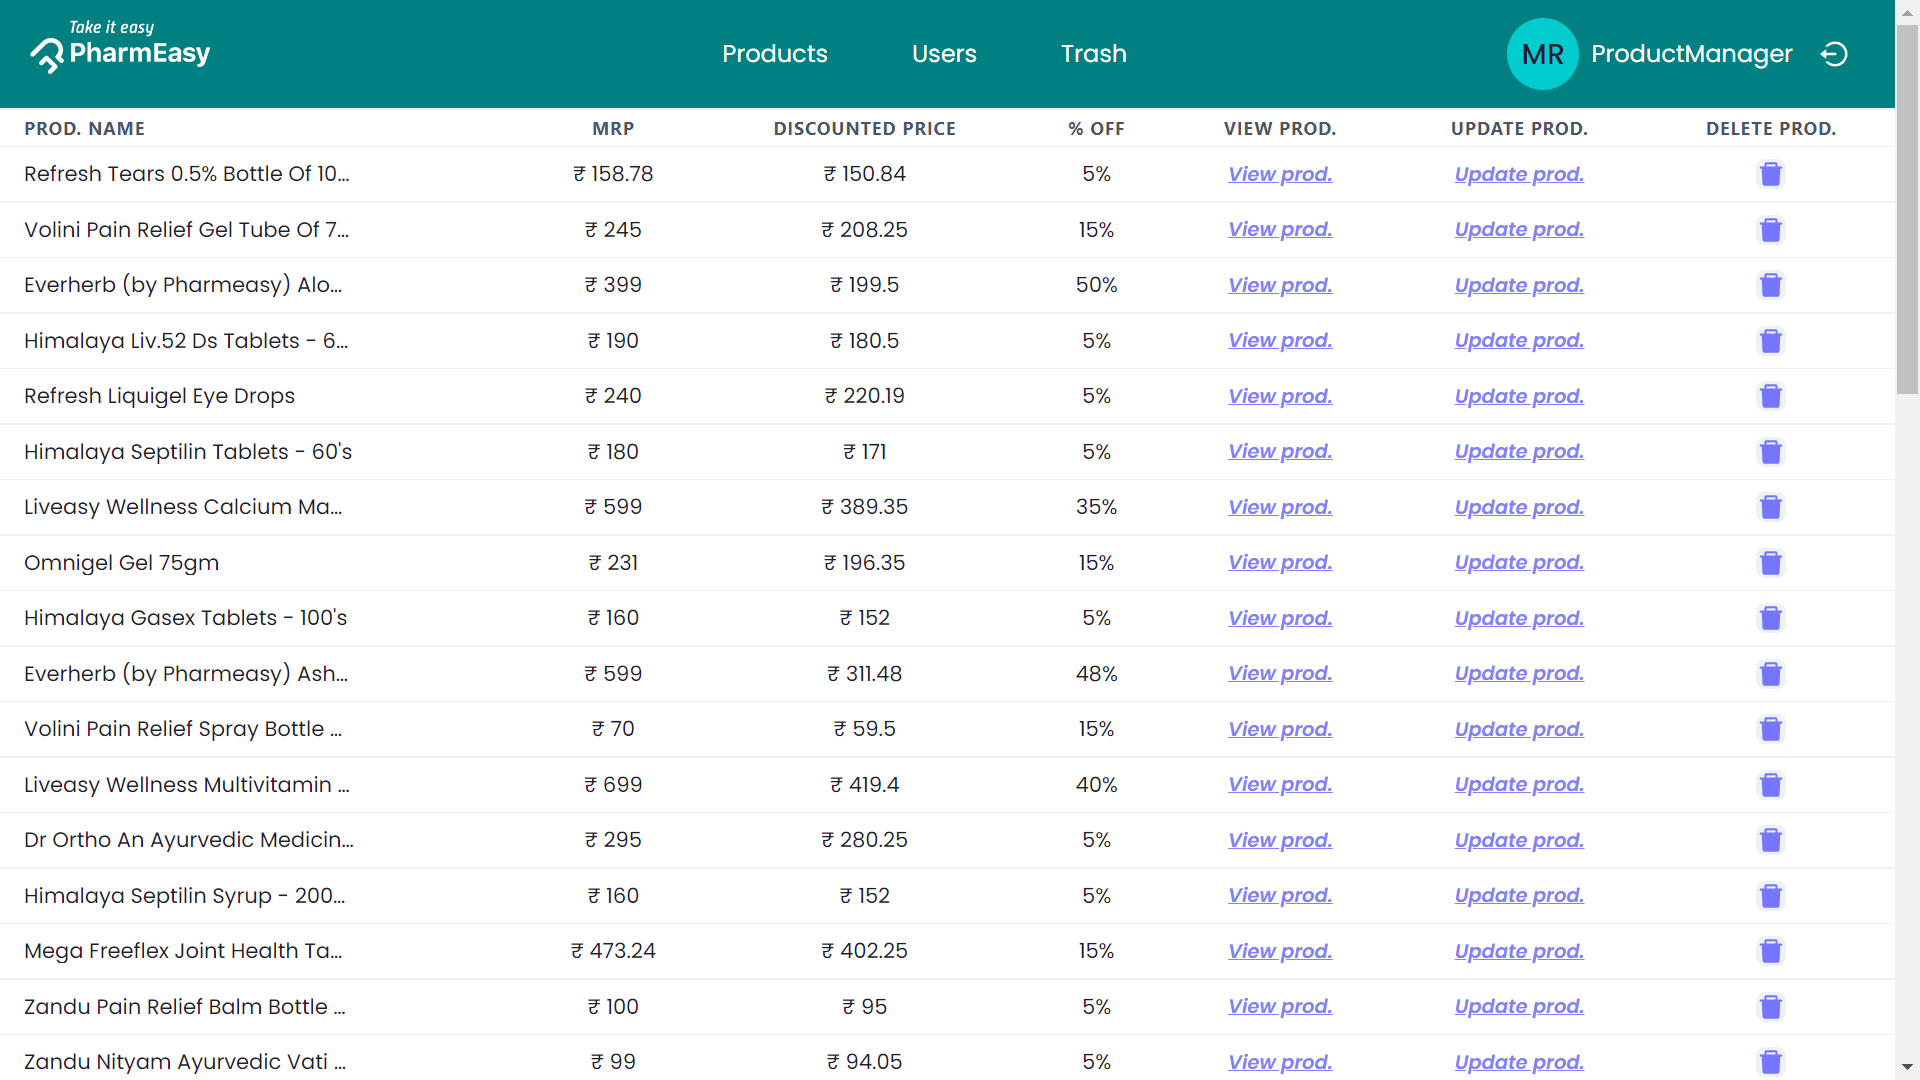1920x1080 pixels.
Task: Open the Products page
Action: point(775,54)
